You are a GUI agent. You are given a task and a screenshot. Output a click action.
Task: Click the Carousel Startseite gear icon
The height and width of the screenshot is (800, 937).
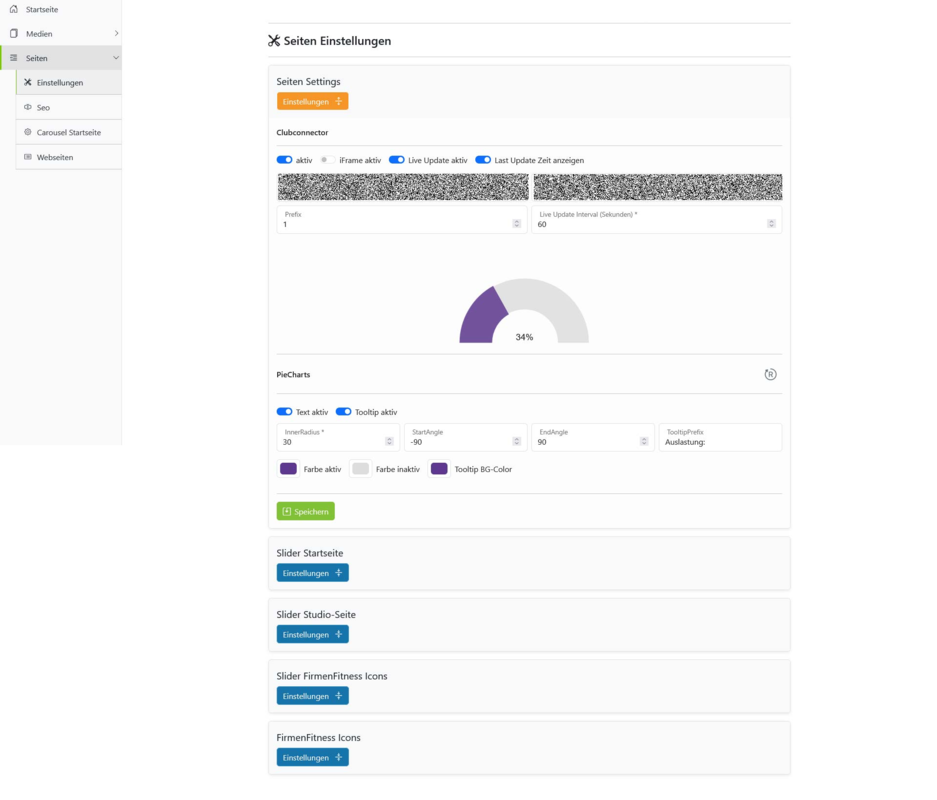(x=27, y=132)
